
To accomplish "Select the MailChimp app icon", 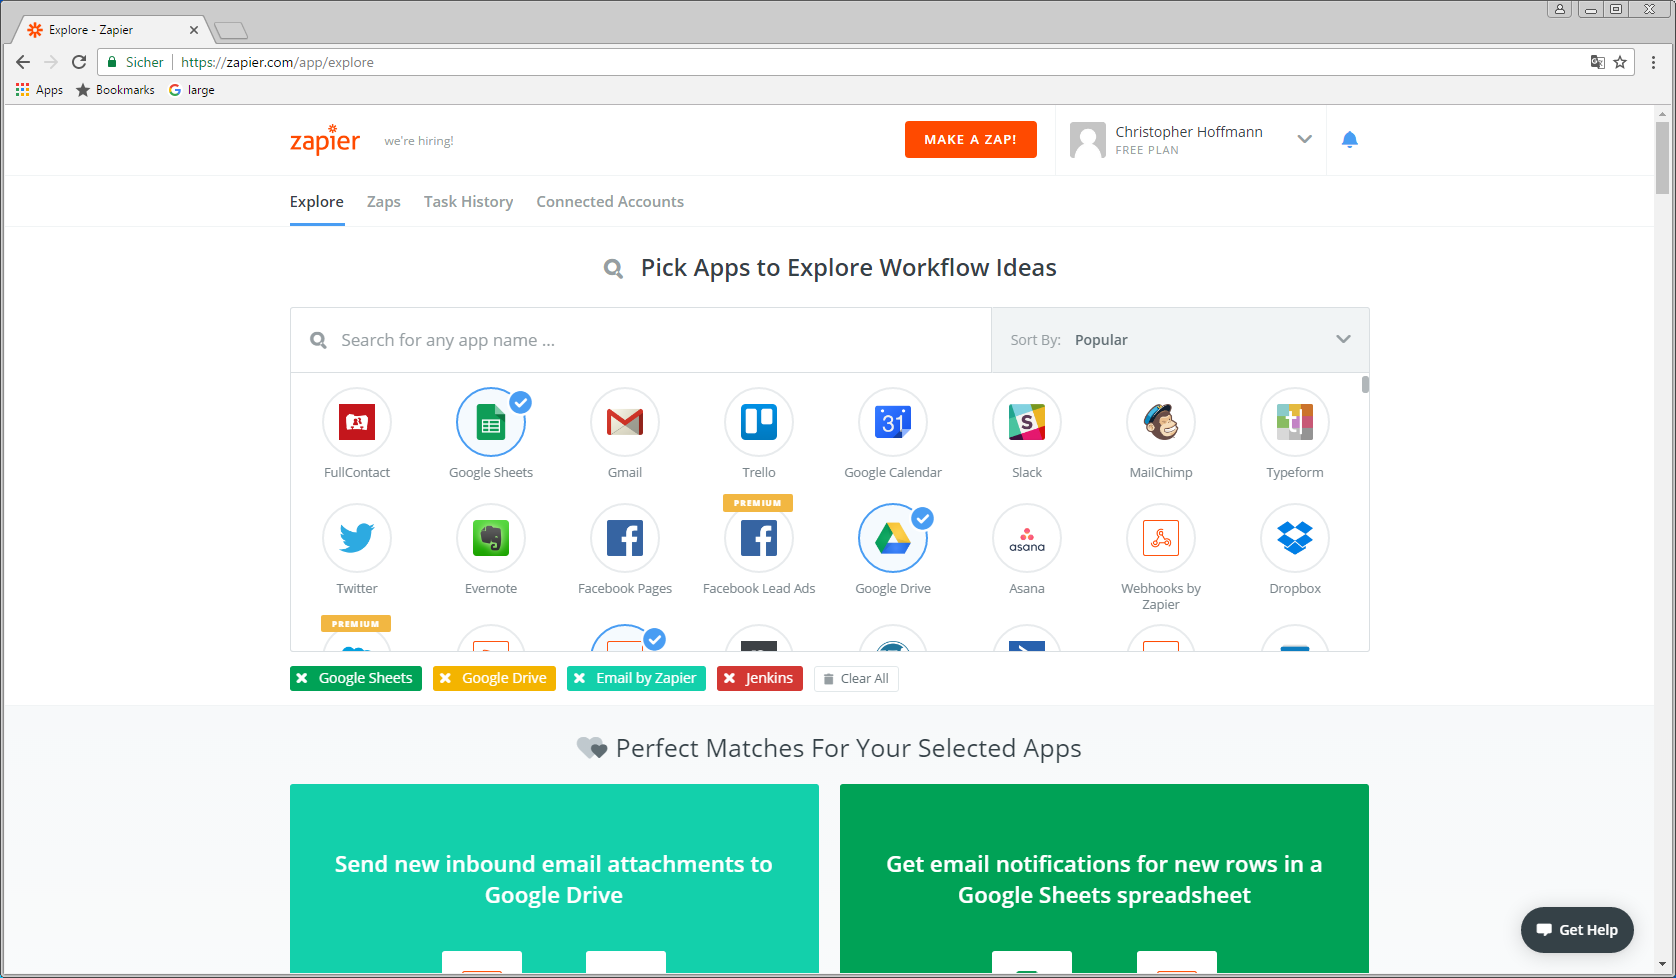I will pyautogui.click(x=1161, y=422).
